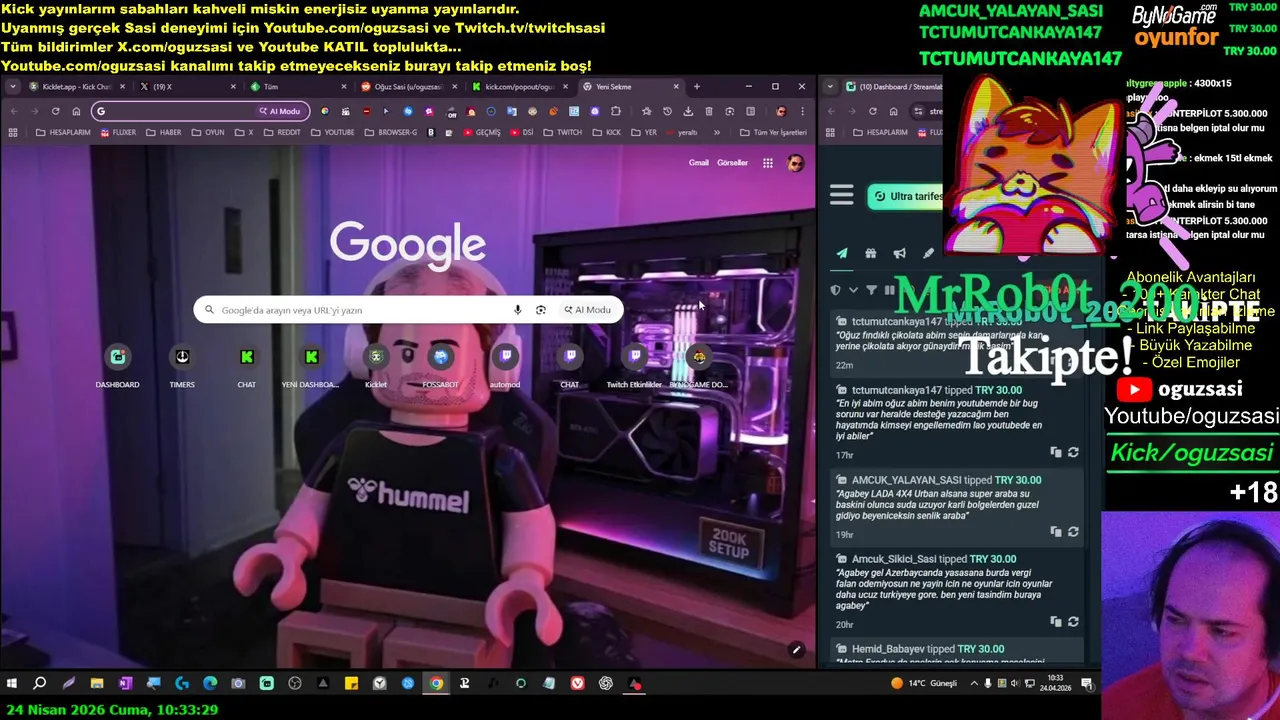
Task: Open the BYNOGAME shortcut tile
Action: pyautogui.click(x=699, y=366)
